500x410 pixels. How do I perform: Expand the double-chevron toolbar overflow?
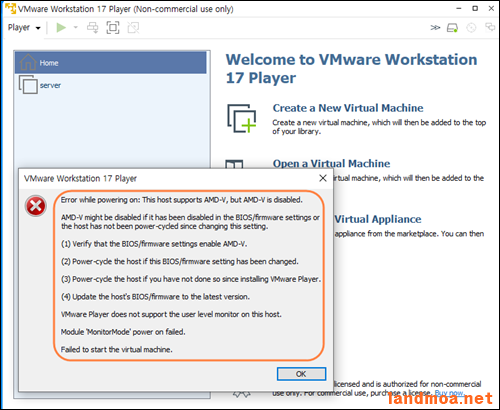coord(435,27)
